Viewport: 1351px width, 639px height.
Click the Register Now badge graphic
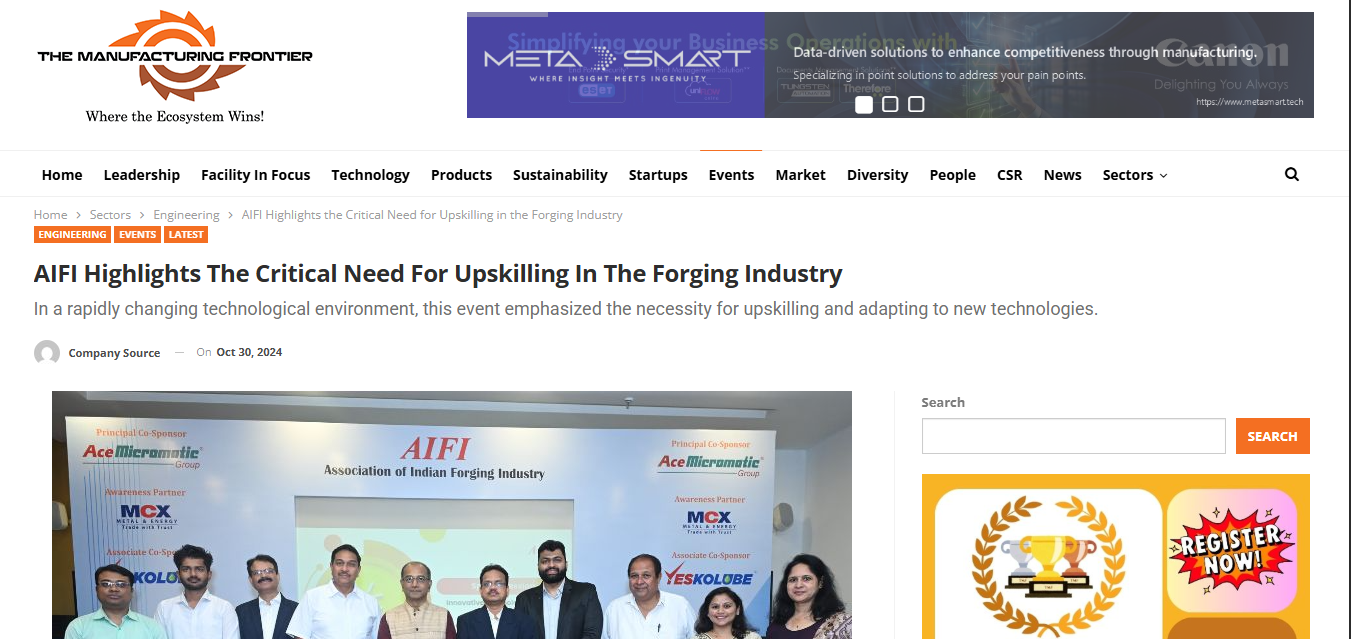1233,550
